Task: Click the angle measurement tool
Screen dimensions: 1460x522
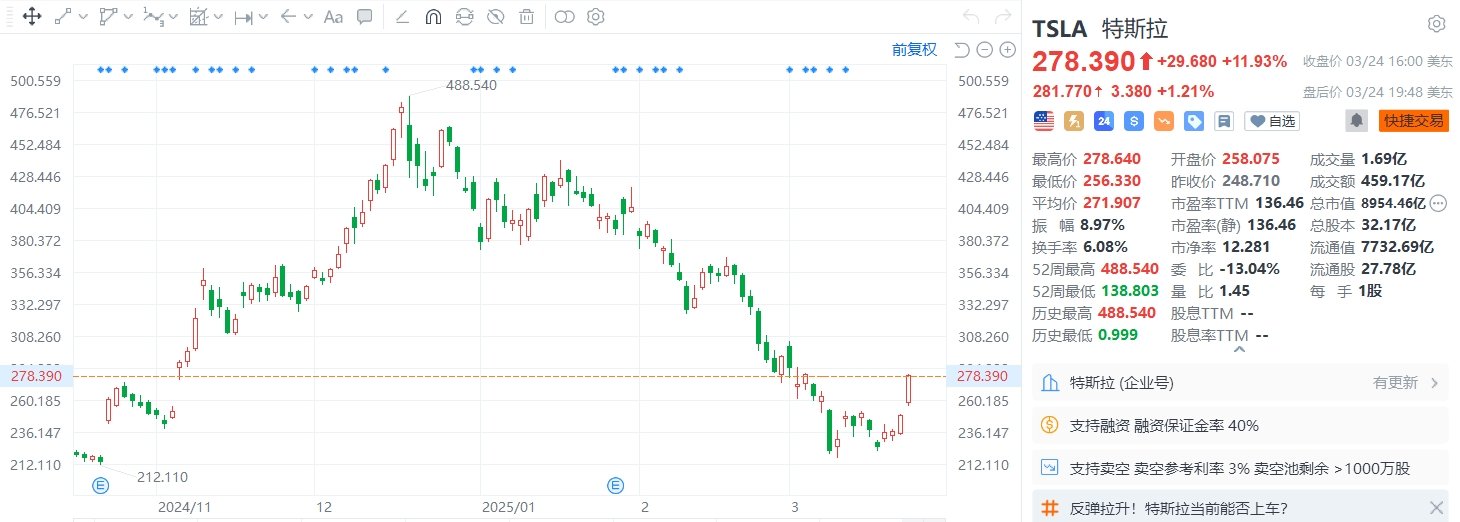Action: click(401, 16)
